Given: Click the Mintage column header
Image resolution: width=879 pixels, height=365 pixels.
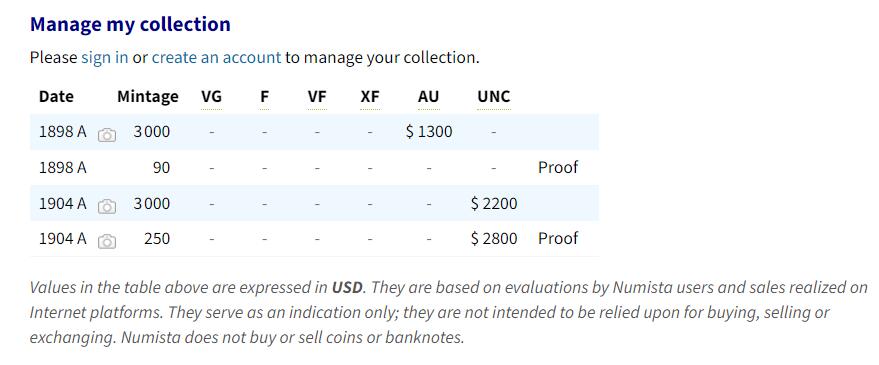Looking at the screenshot, I should coord(148,96).
